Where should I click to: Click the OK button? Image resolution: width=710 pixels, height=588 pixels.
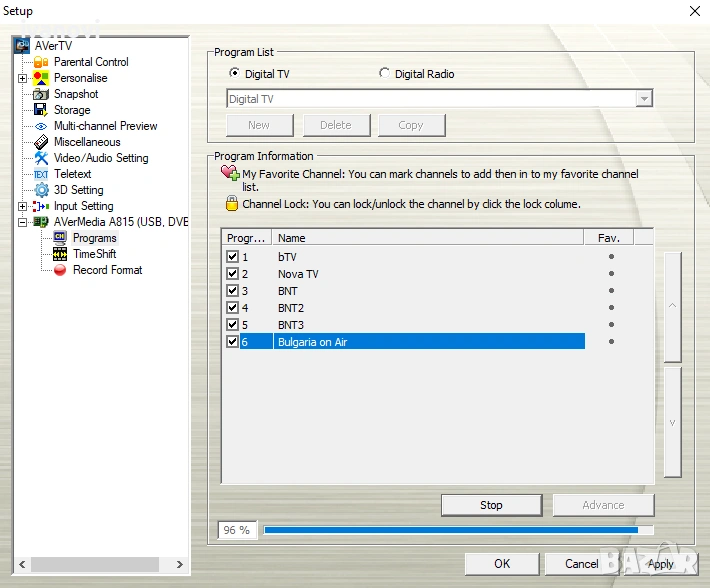[502, 564]
